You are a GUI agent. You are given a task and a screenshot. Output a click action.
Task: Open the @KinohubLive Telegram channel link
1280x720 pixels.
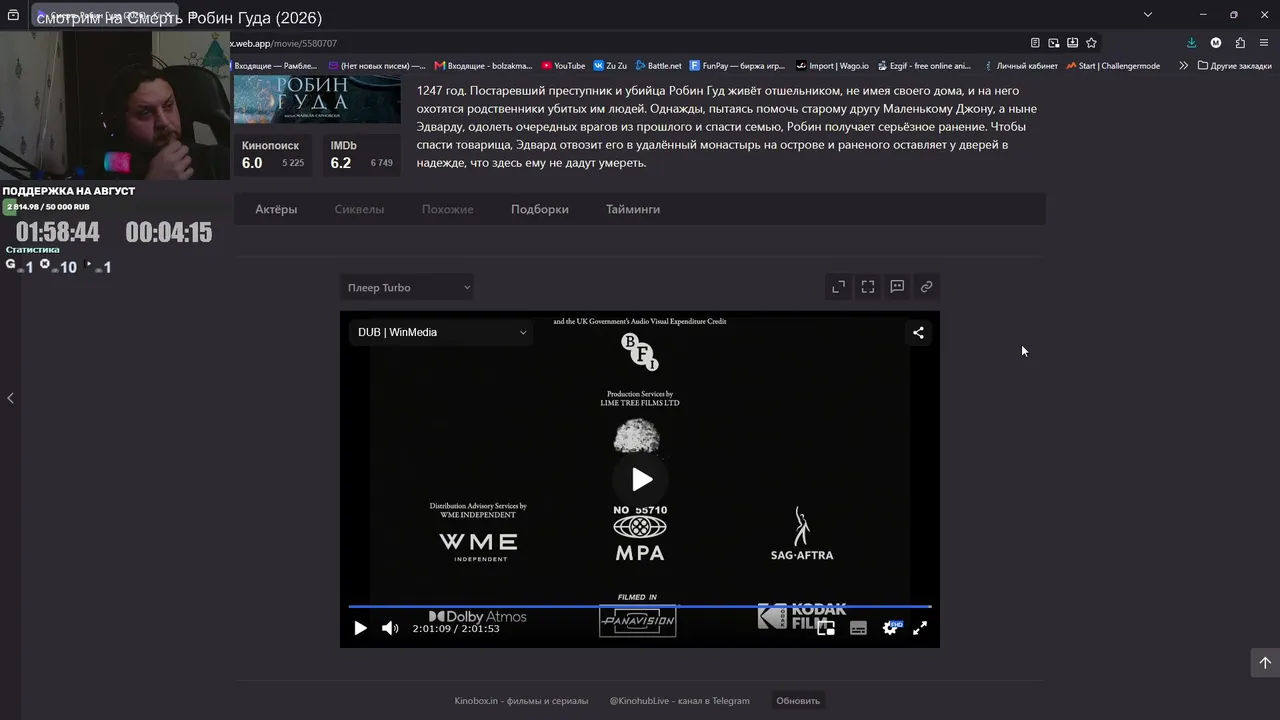pyautogui.click(x=680, y=701)
